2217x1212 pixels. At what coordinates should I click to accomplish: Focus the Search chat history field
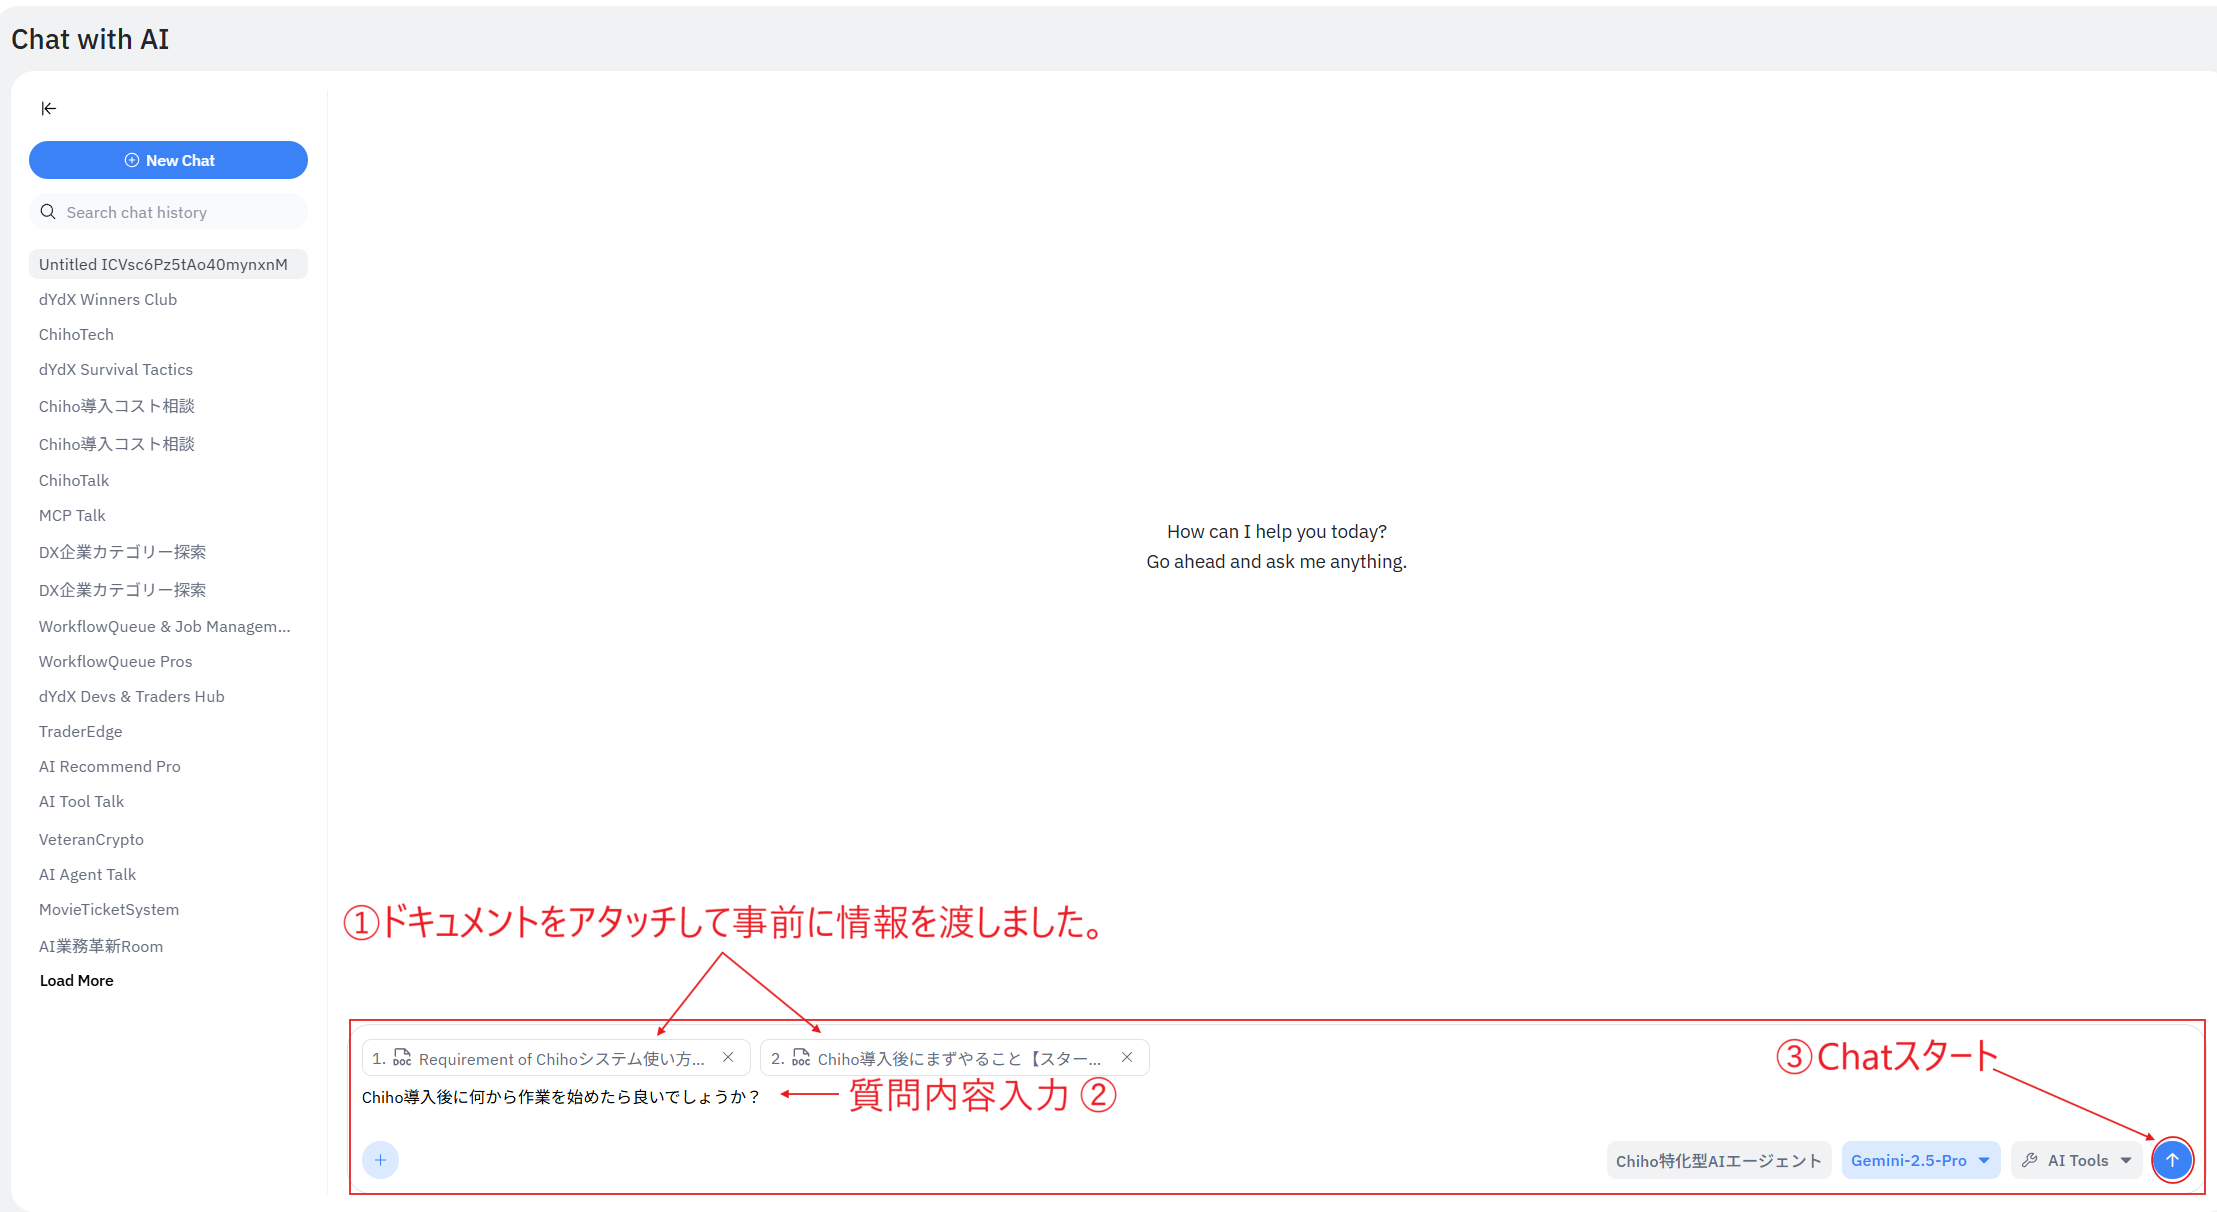click(180, 212)
